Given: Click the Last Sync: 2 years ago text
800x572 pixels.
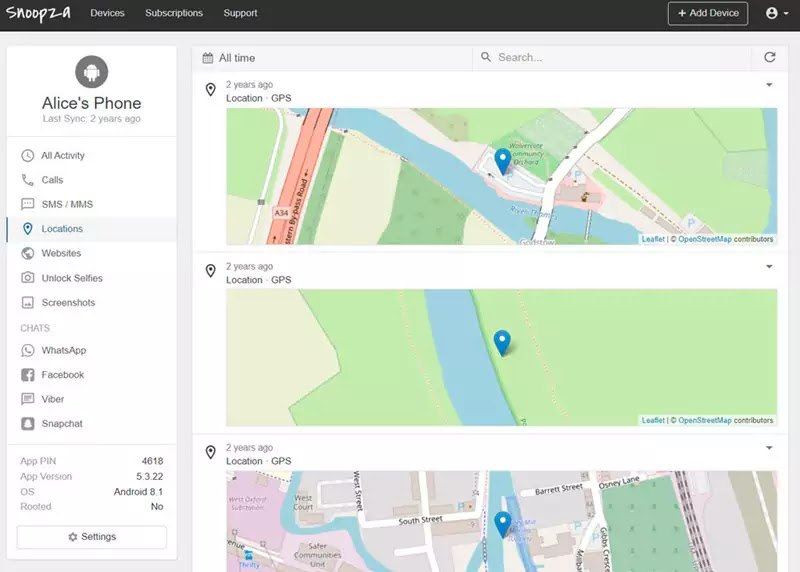Looking at the screenshot, I should 92,119.
